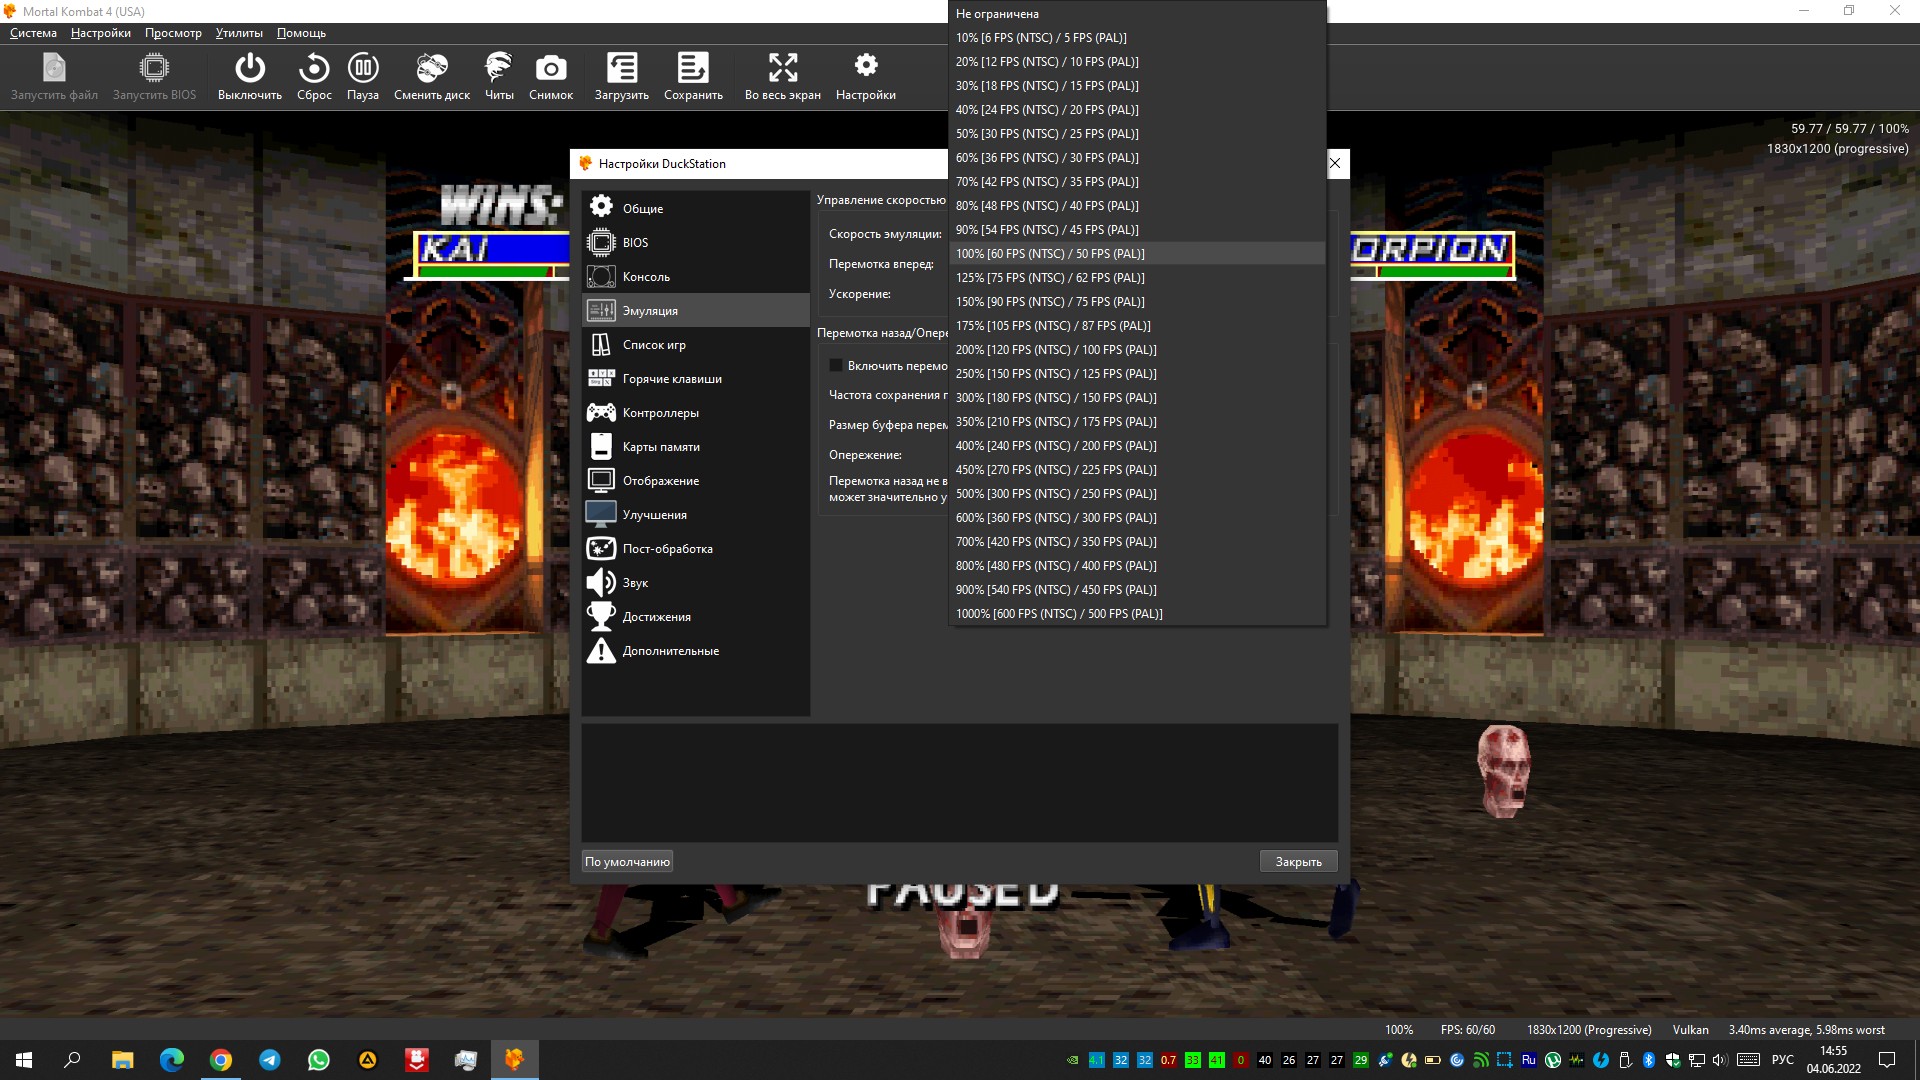This screenshot has height=1080, width=1920.
Task: Choose 300% [180 FPS (NTSC)] speed option
Action: pos(1137,398)
